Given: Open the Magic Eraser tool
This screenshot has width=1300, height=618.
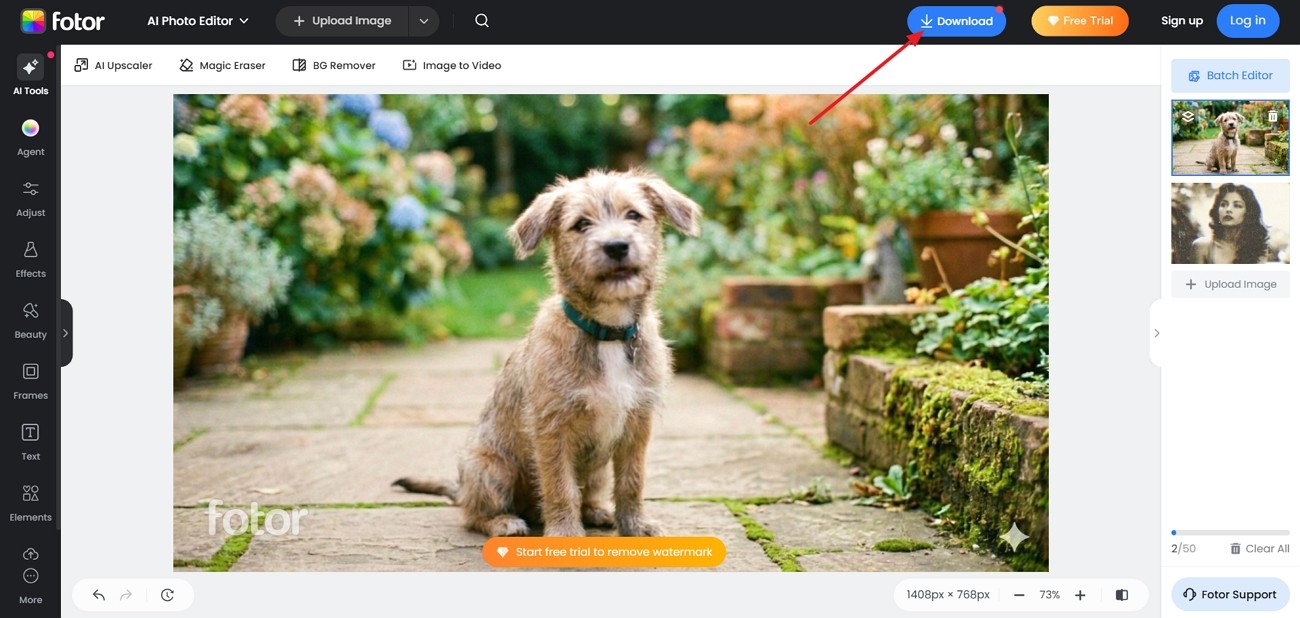Looking at the screenshot, I should click(222, 65).
